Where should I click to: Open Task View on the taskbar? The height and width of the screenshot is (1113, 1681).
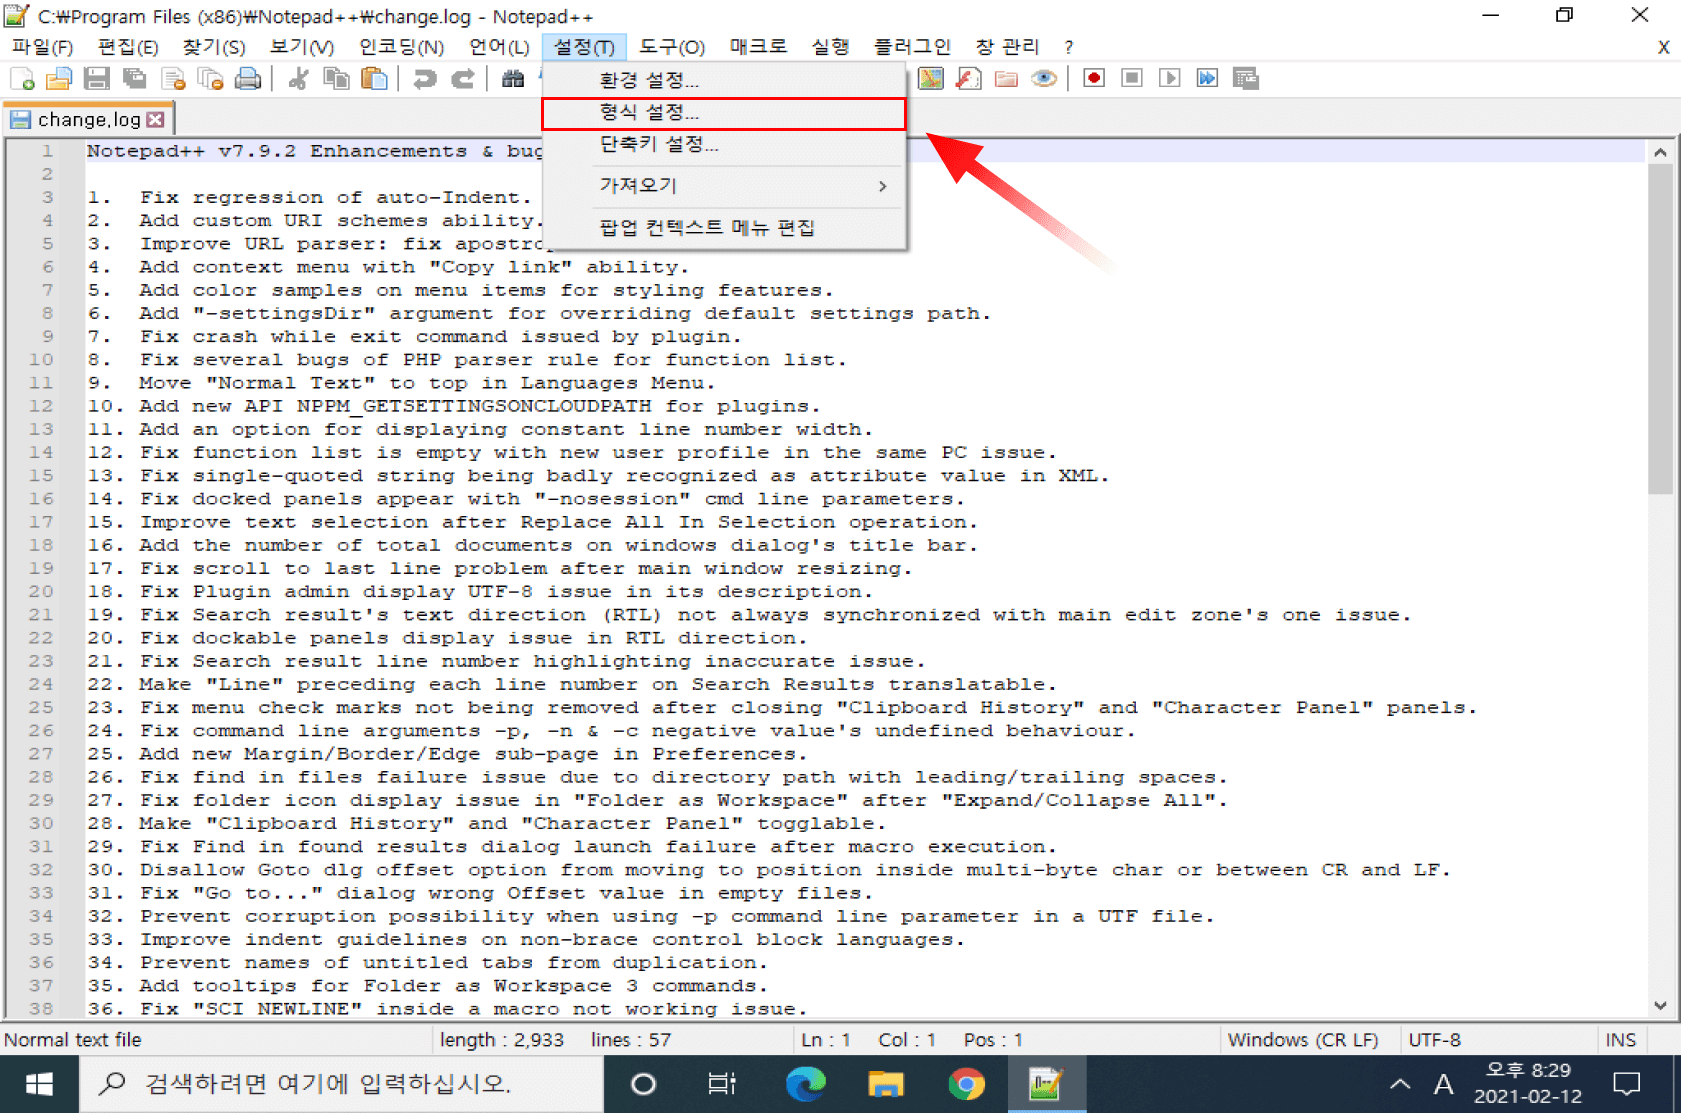(x=721, y=1084)
